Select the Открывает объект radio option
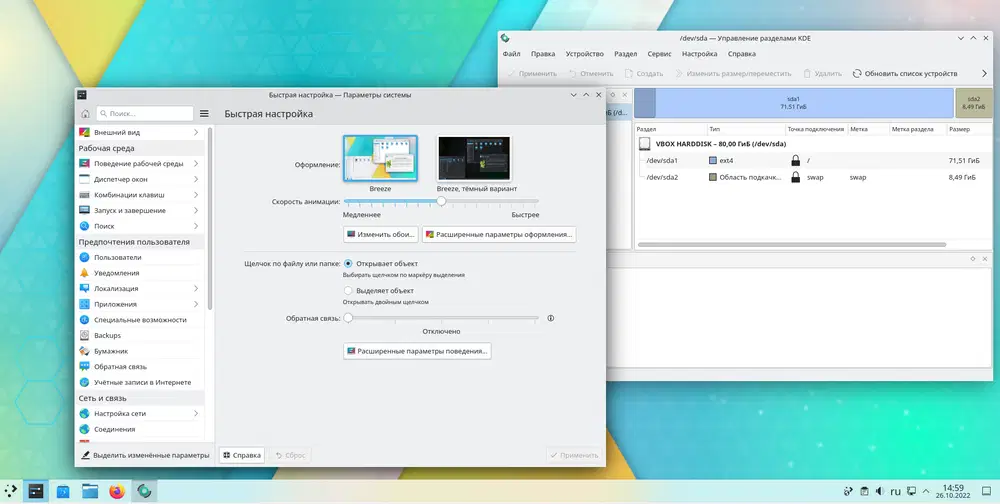Screen dimensions: 1000x504 [348, 263]
